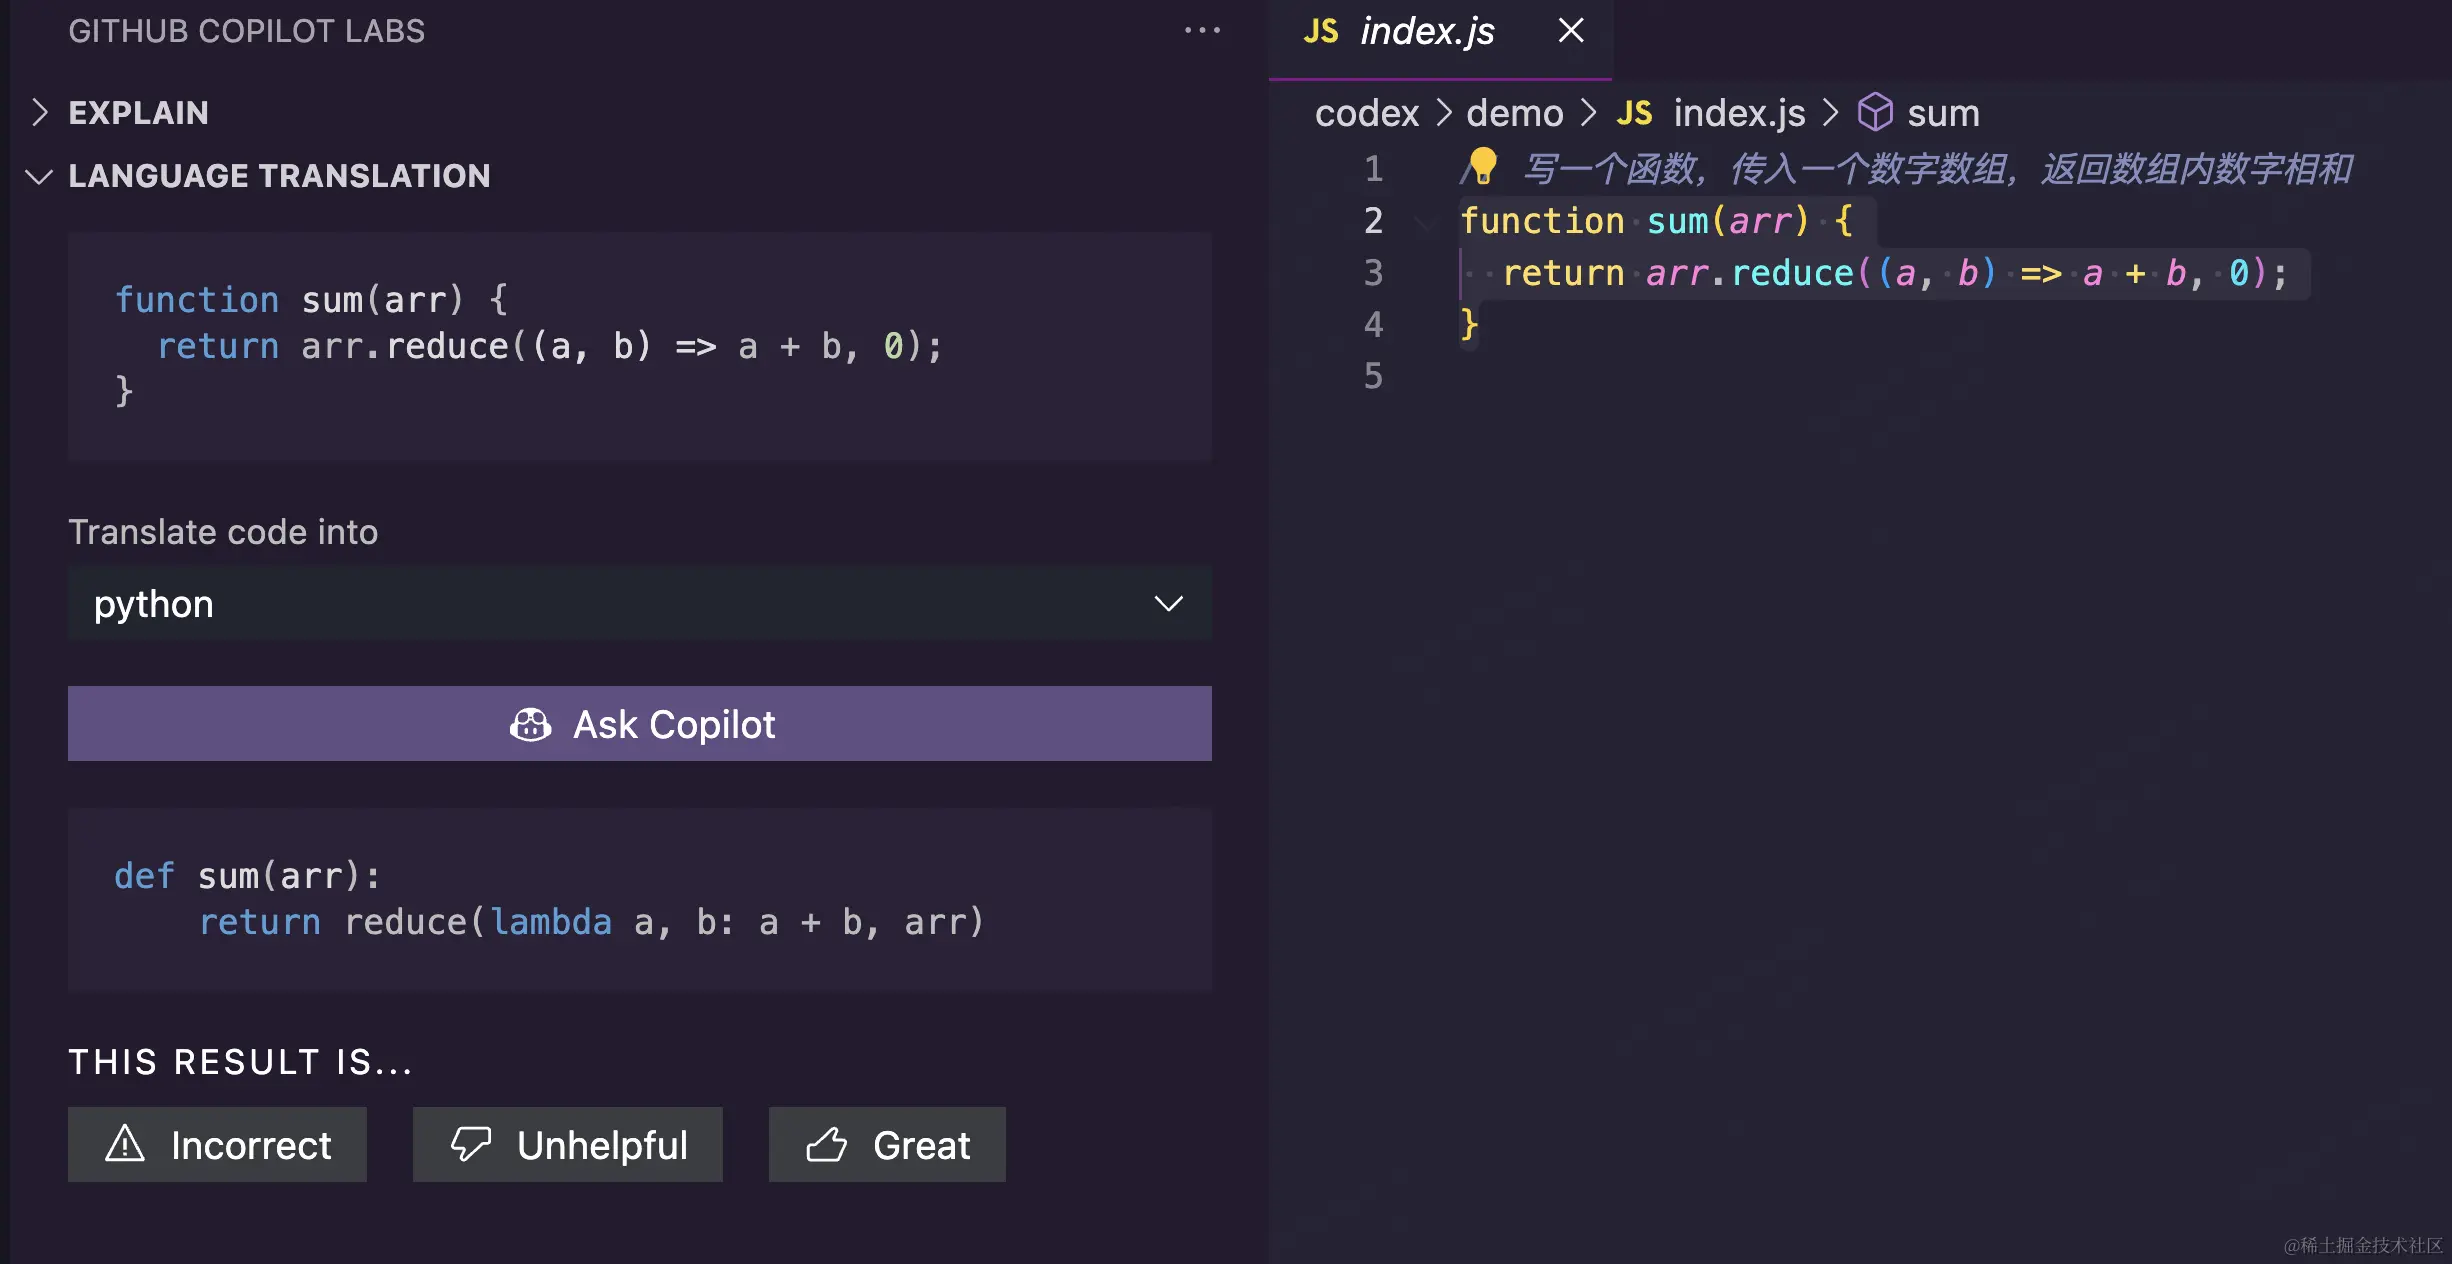Click the demo breadcrumb folder

[1514, 113]
